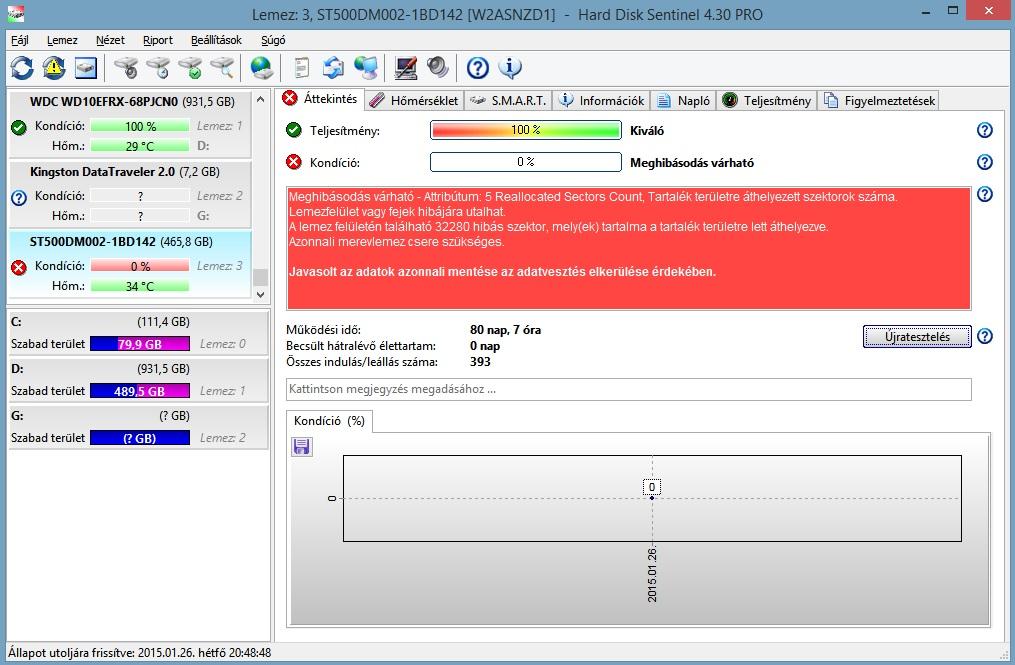Switch to the Figyelmeztetések tab
Viewport: 1015px width, 665px height.
[879, 100]
